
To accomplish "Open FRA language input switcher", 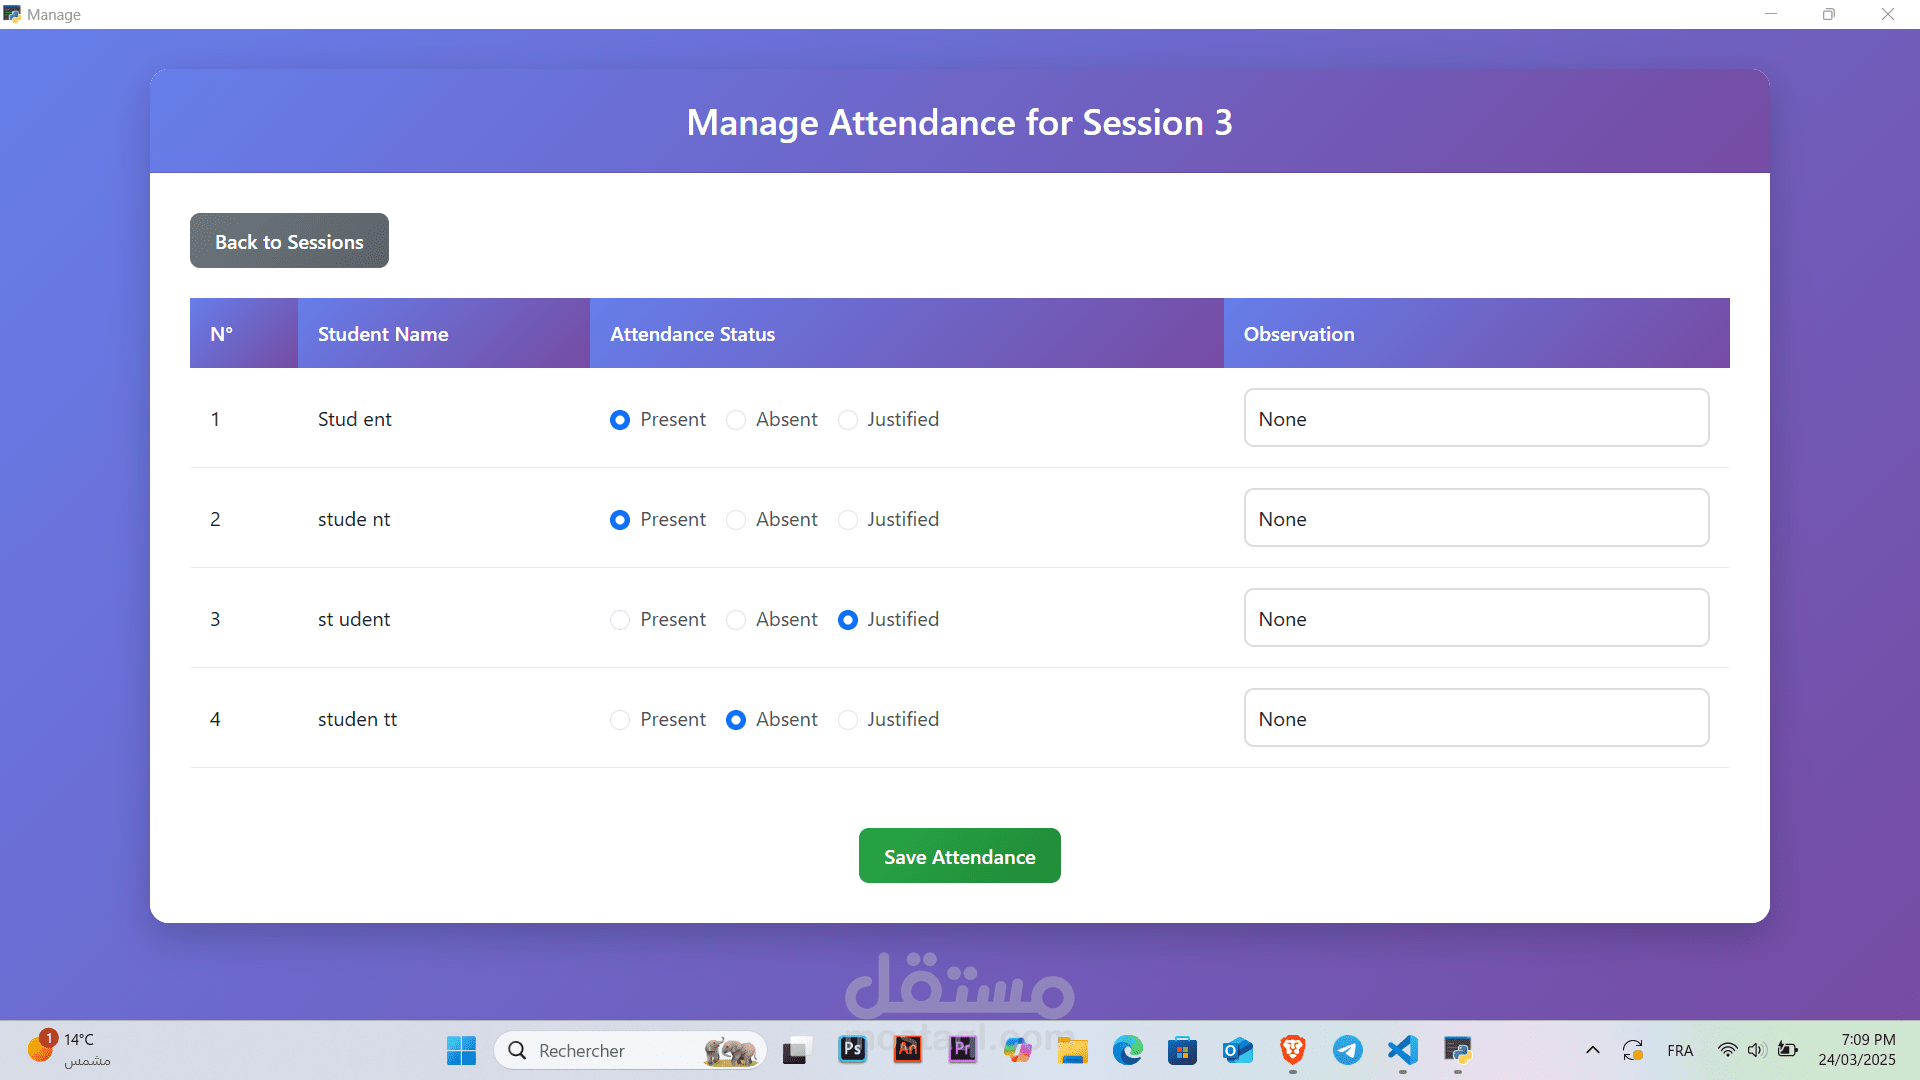I will [x=1680, y=1050].
